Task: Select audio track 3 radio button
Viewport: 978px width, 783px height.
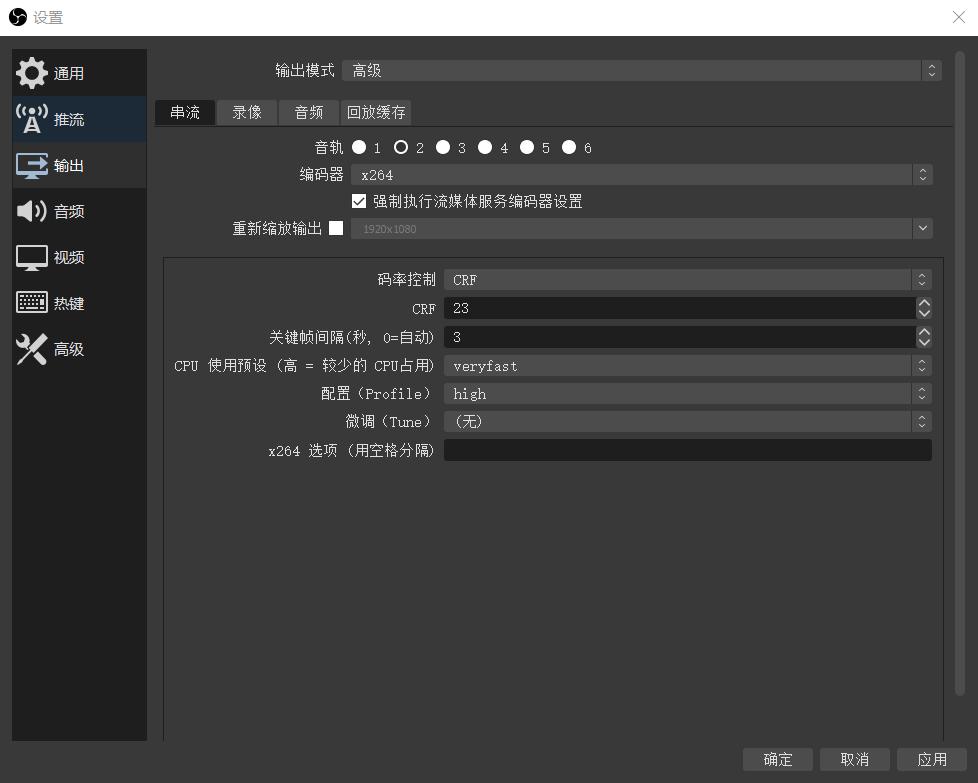Action: tap(443, 147)
